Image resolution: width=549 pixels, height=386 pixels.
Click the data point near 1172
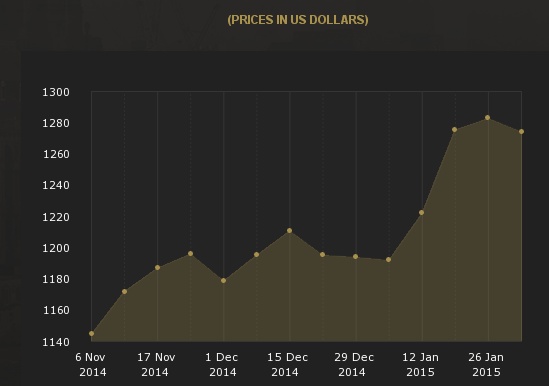click(125, 291)
